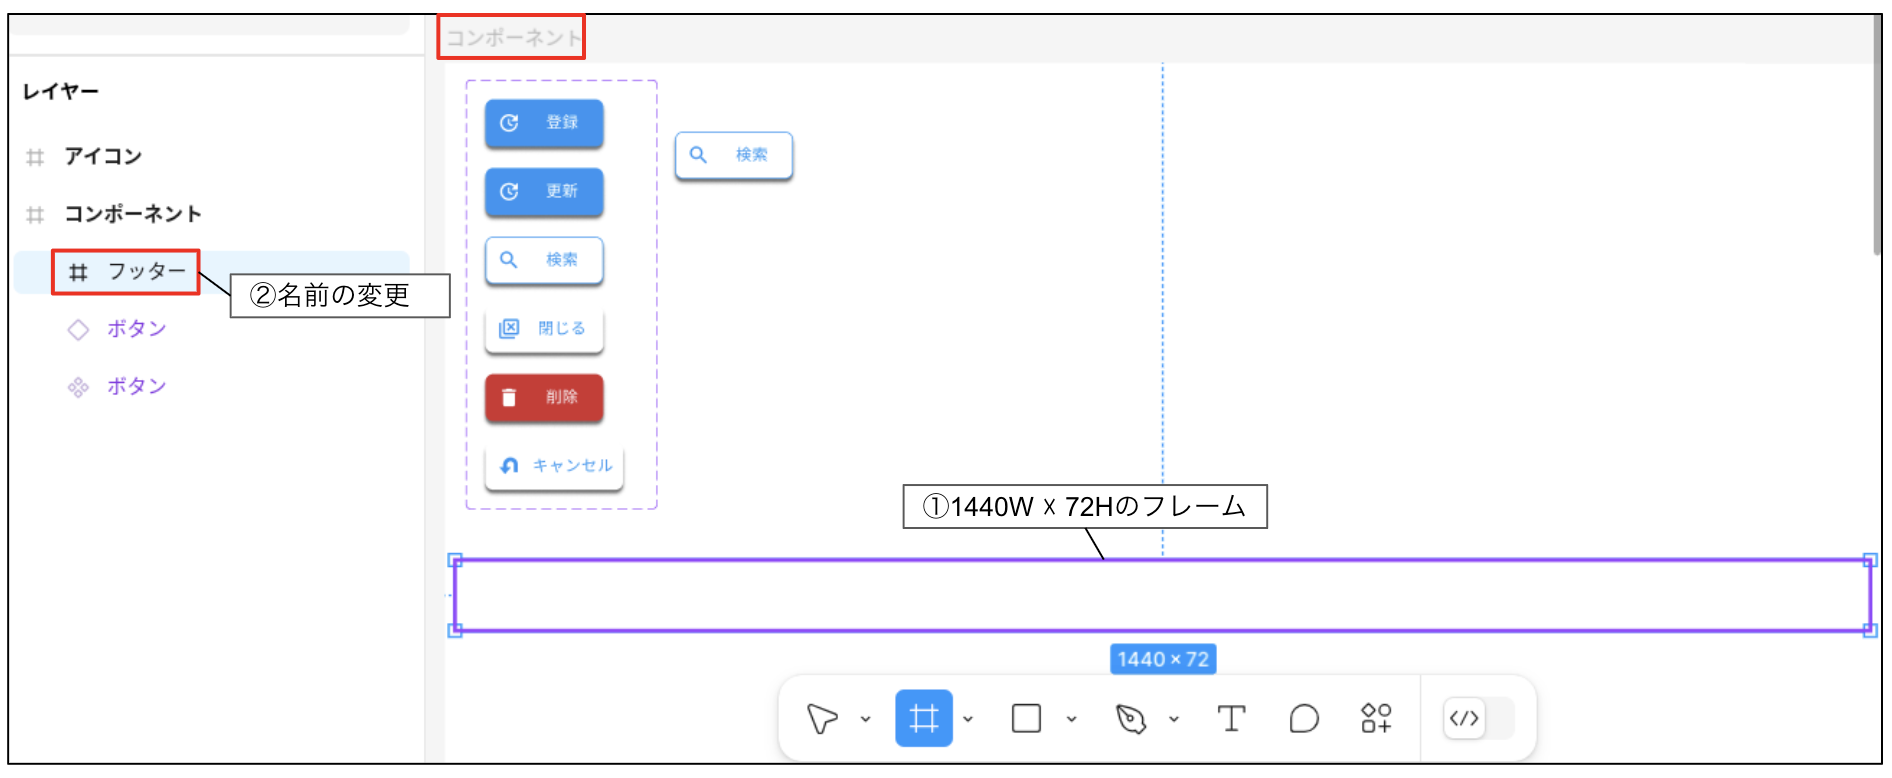Image resolution: width=1892 pixels, height=778 pixels.
Task: Expand the Frame tool dropdown chevron
Action: click(x=968, y=719)
